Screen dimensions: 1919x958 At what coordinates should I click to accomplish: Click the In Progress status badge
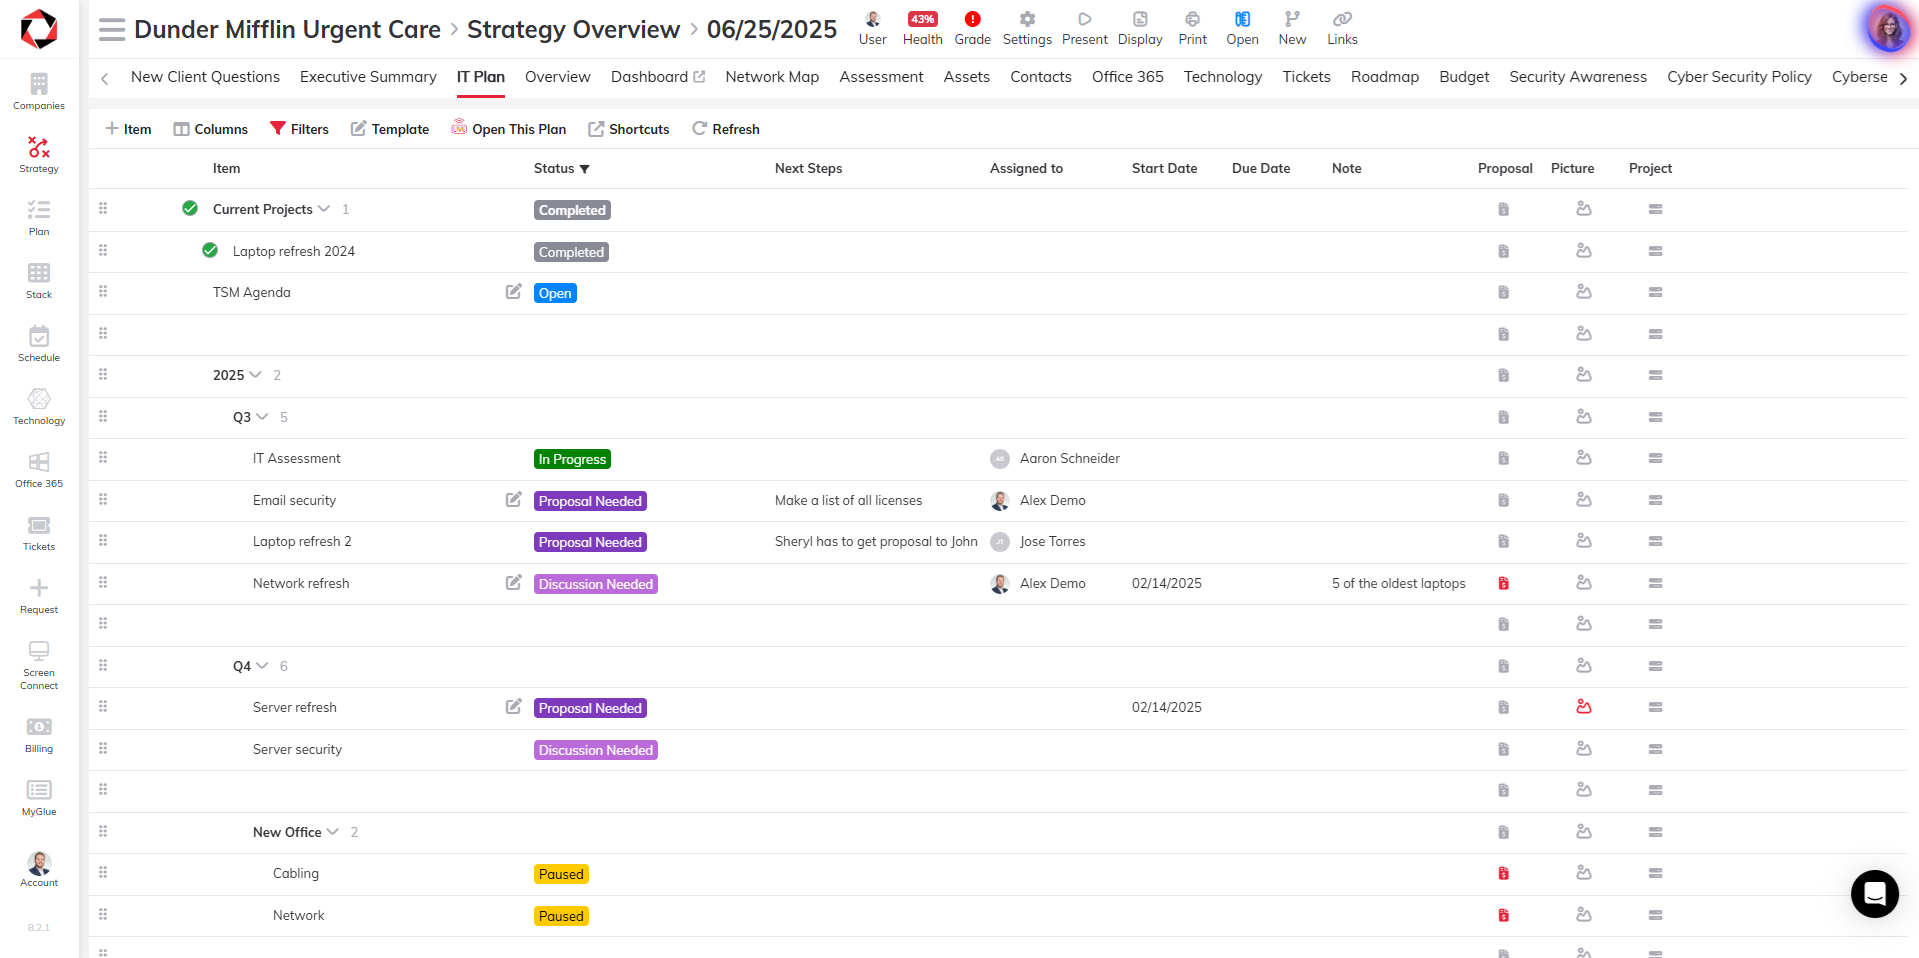pyautogui.click(x=572, y=459)
